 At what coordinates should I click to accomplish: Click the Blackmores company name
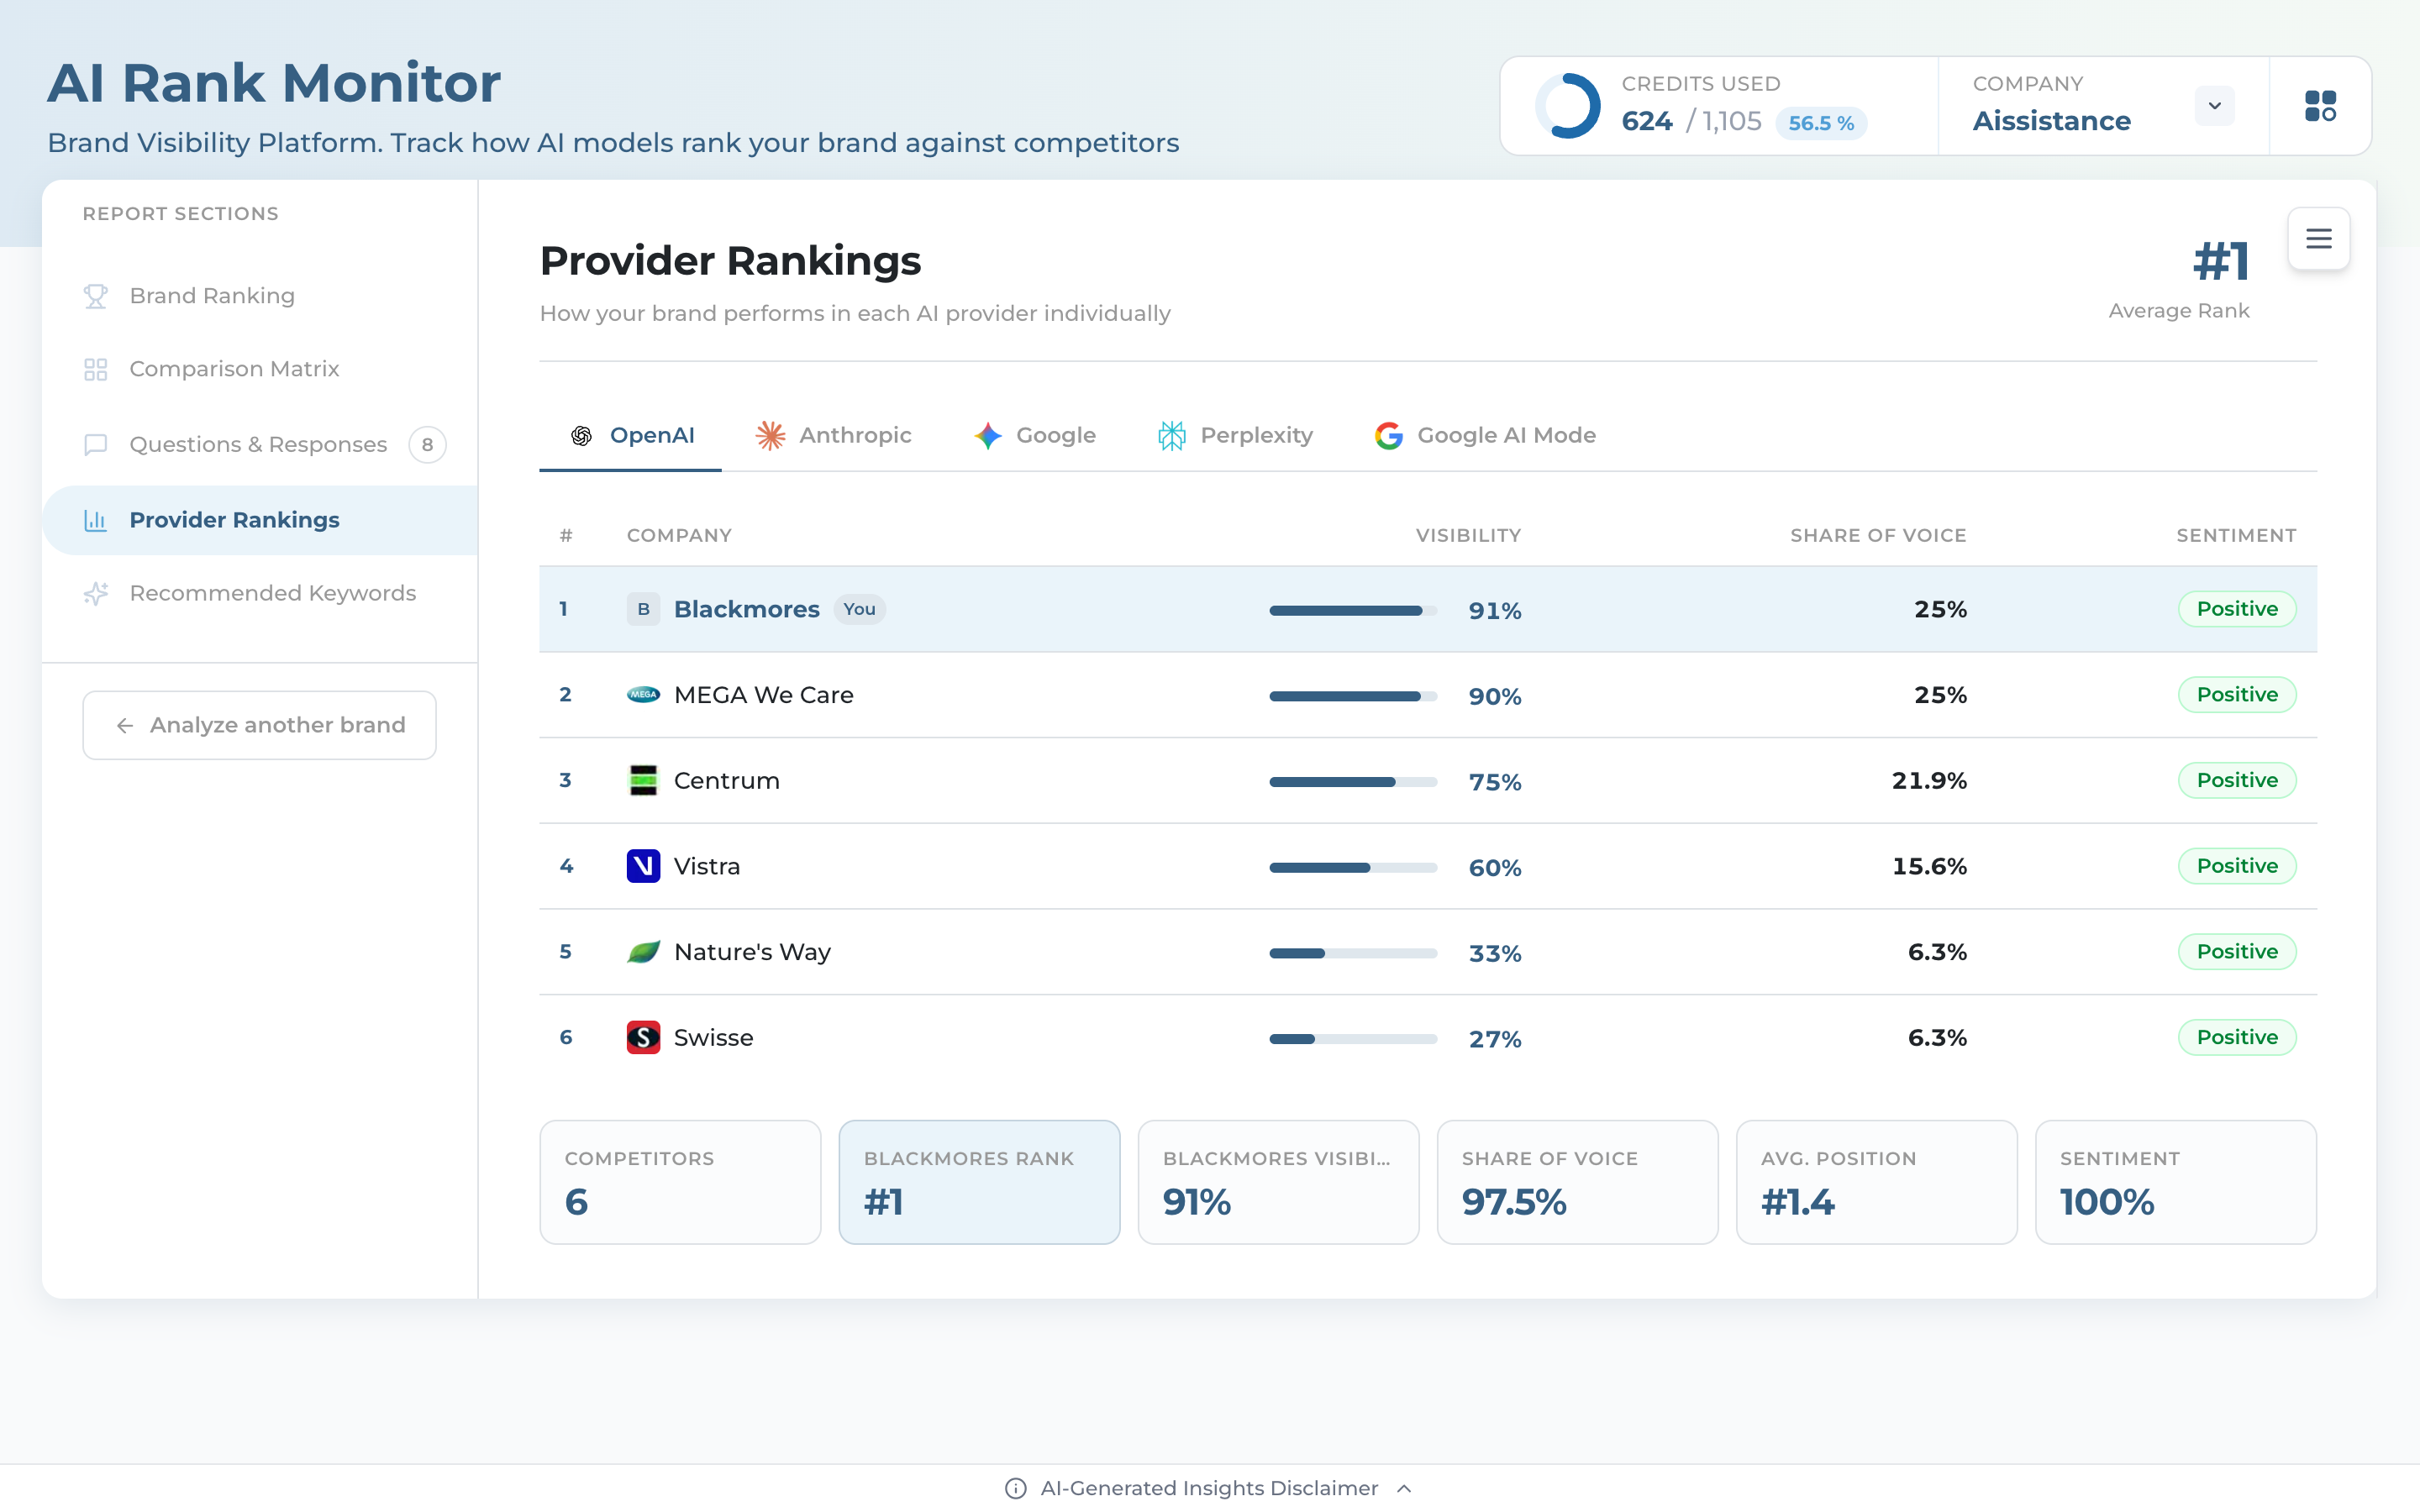coord(746,609)
